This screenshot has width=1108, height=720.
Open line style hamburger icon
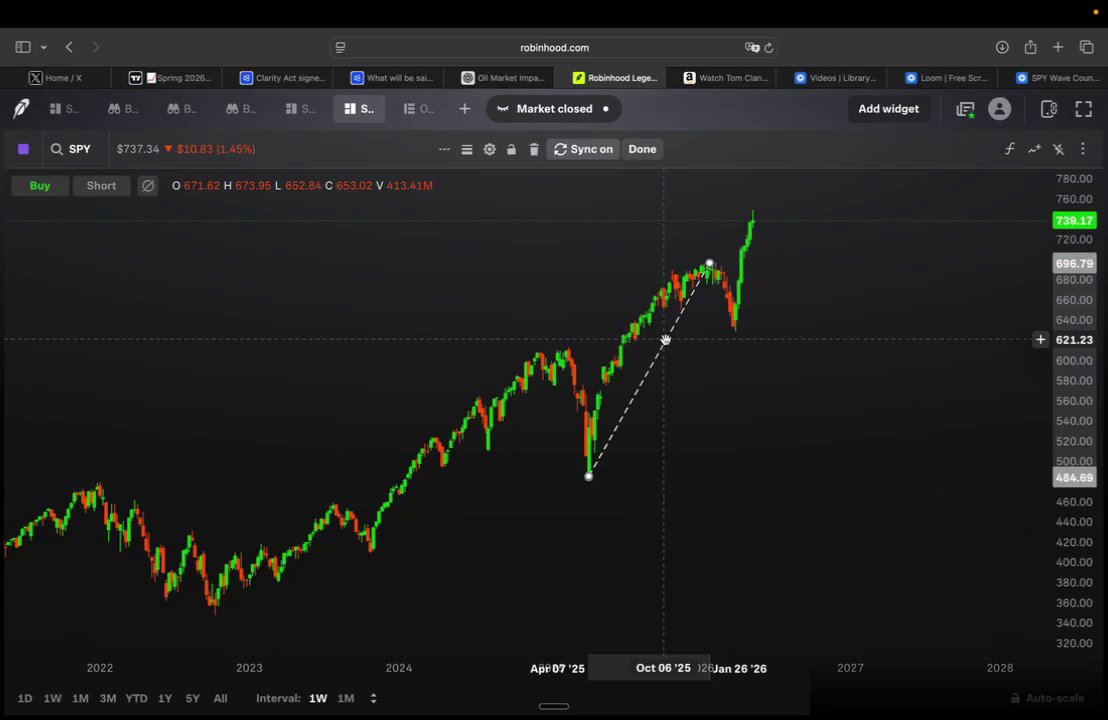pyautogui.click(x=467, y=149)
